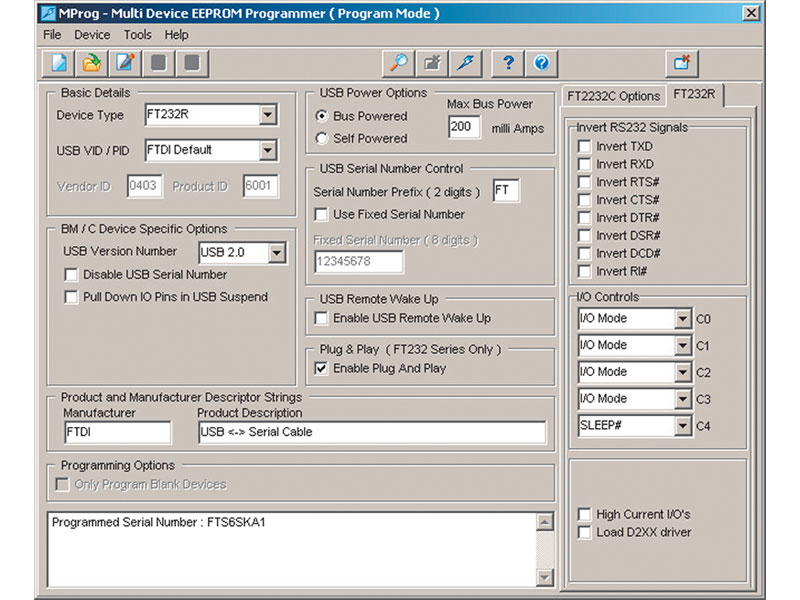Click the log scrollbar up arrow

tap(545, 522)
